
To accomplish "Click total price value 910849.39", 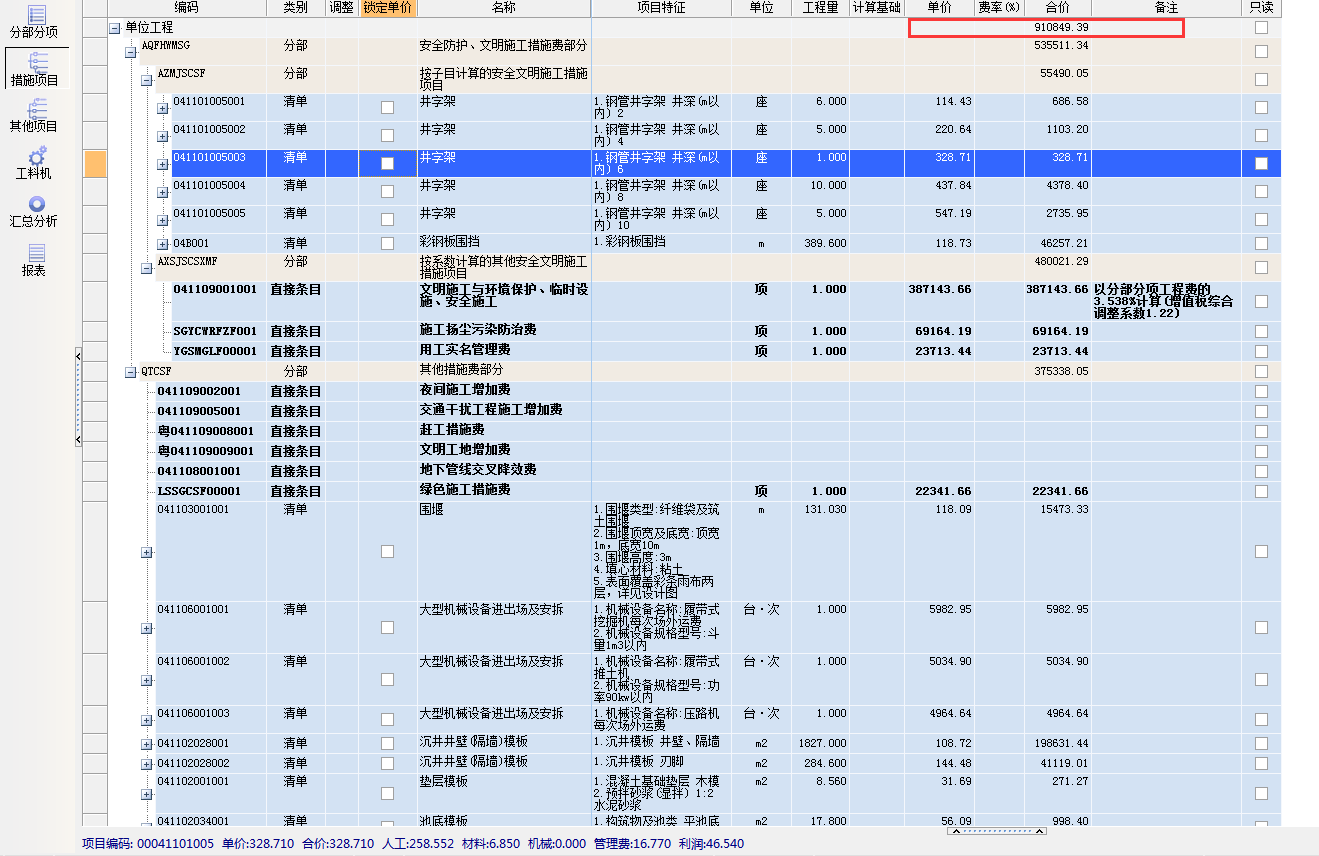I will tap(1061, 27).
